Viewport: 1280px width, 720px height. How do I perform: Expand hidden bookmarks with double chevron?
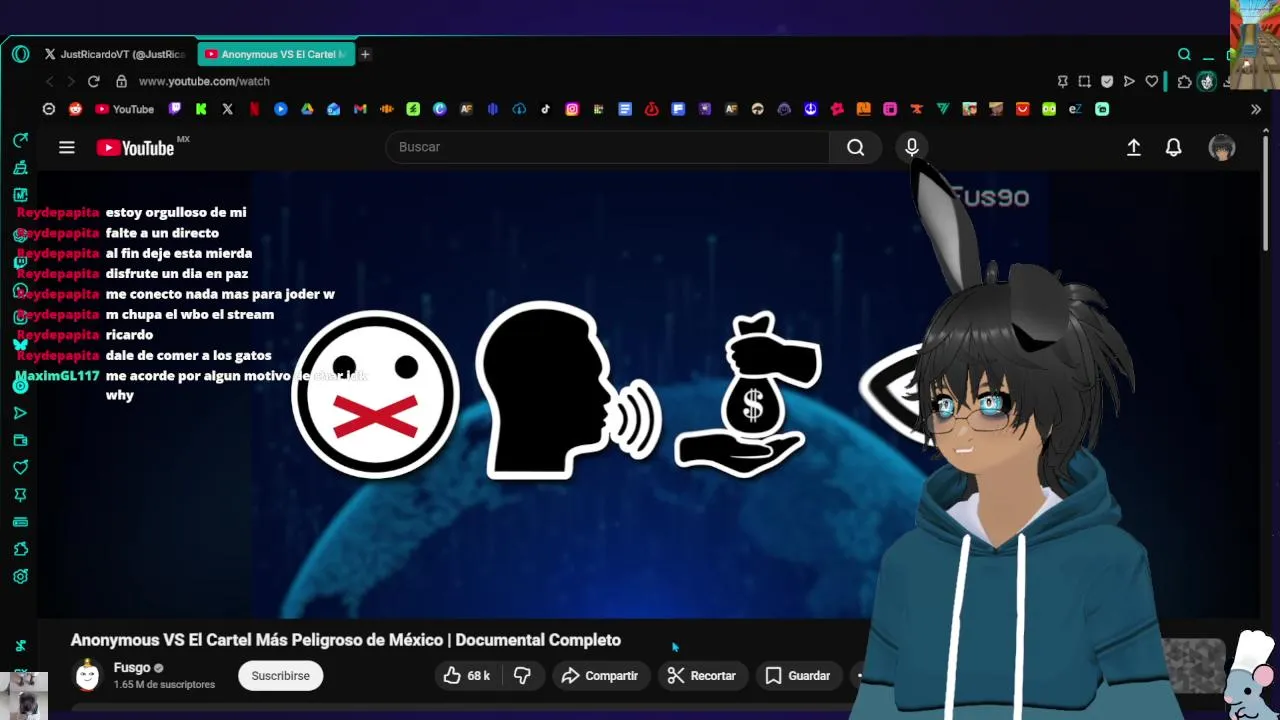pyautogui.click(x=1256, y=109)
